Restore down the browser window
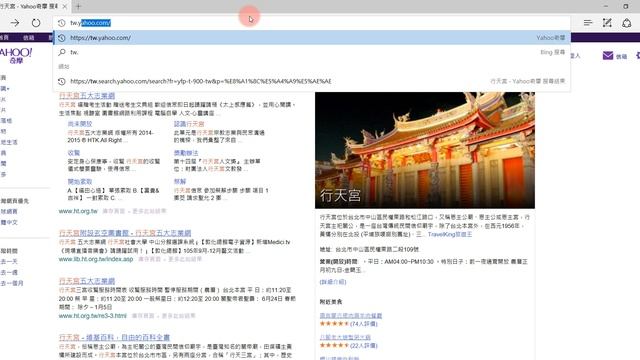The height and width of the screenshot is (360, 640). 626,7
